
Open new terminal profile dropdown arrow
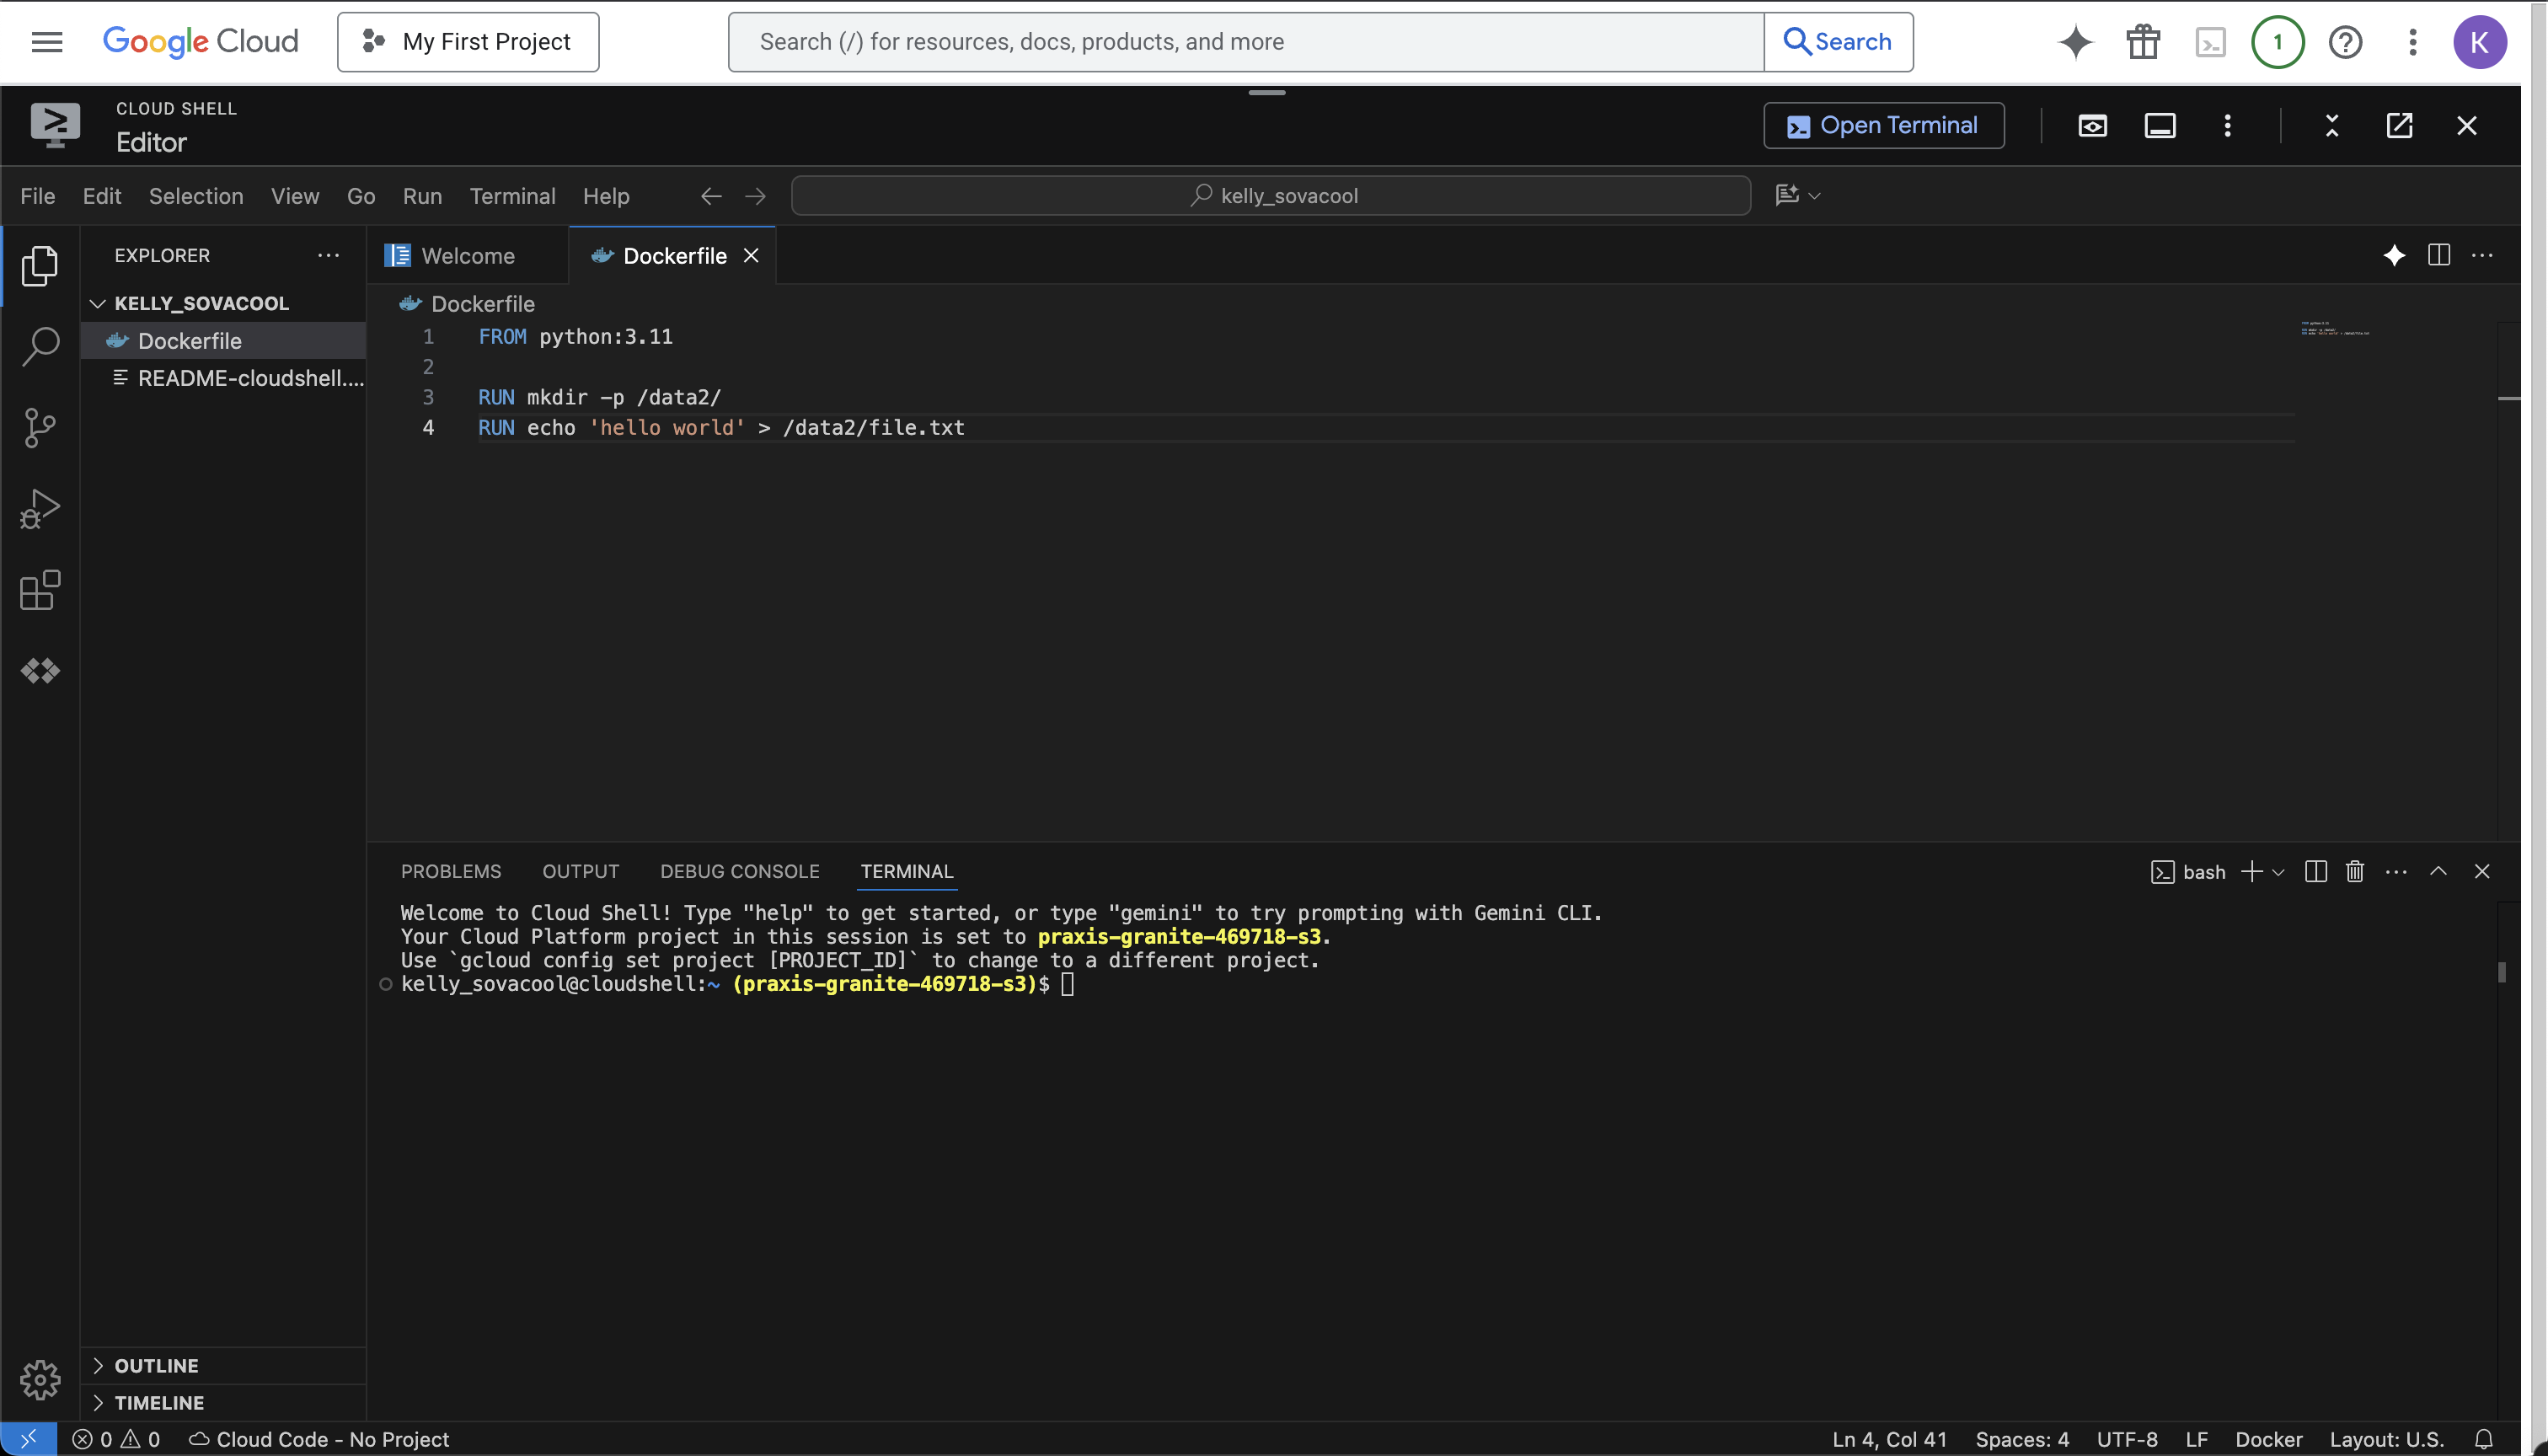pos(2279,872)
